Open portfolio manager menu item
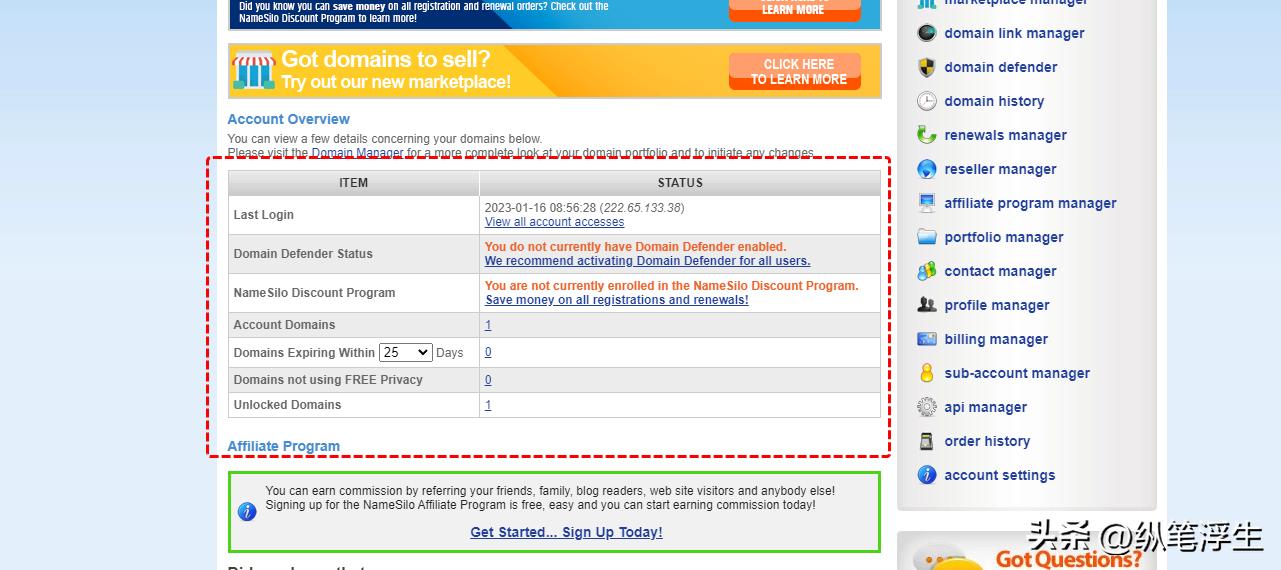Screen dimensions: 1281x570 (x=1004, y=237)
